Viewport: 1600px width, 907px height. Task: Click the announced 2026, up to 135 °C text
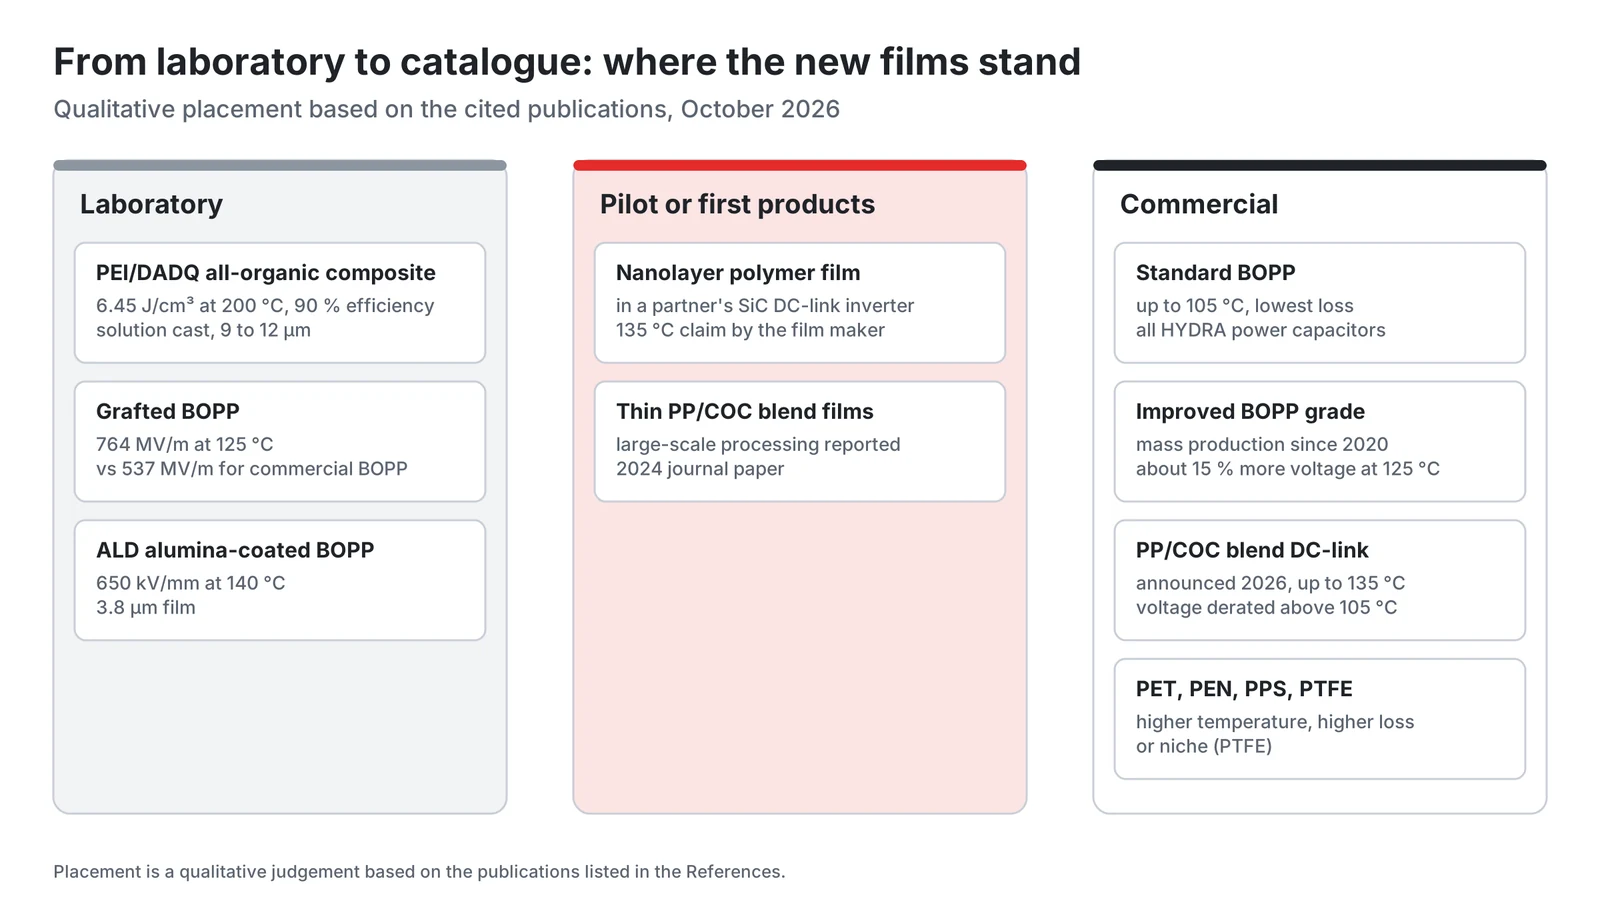tap(1270, 583)
